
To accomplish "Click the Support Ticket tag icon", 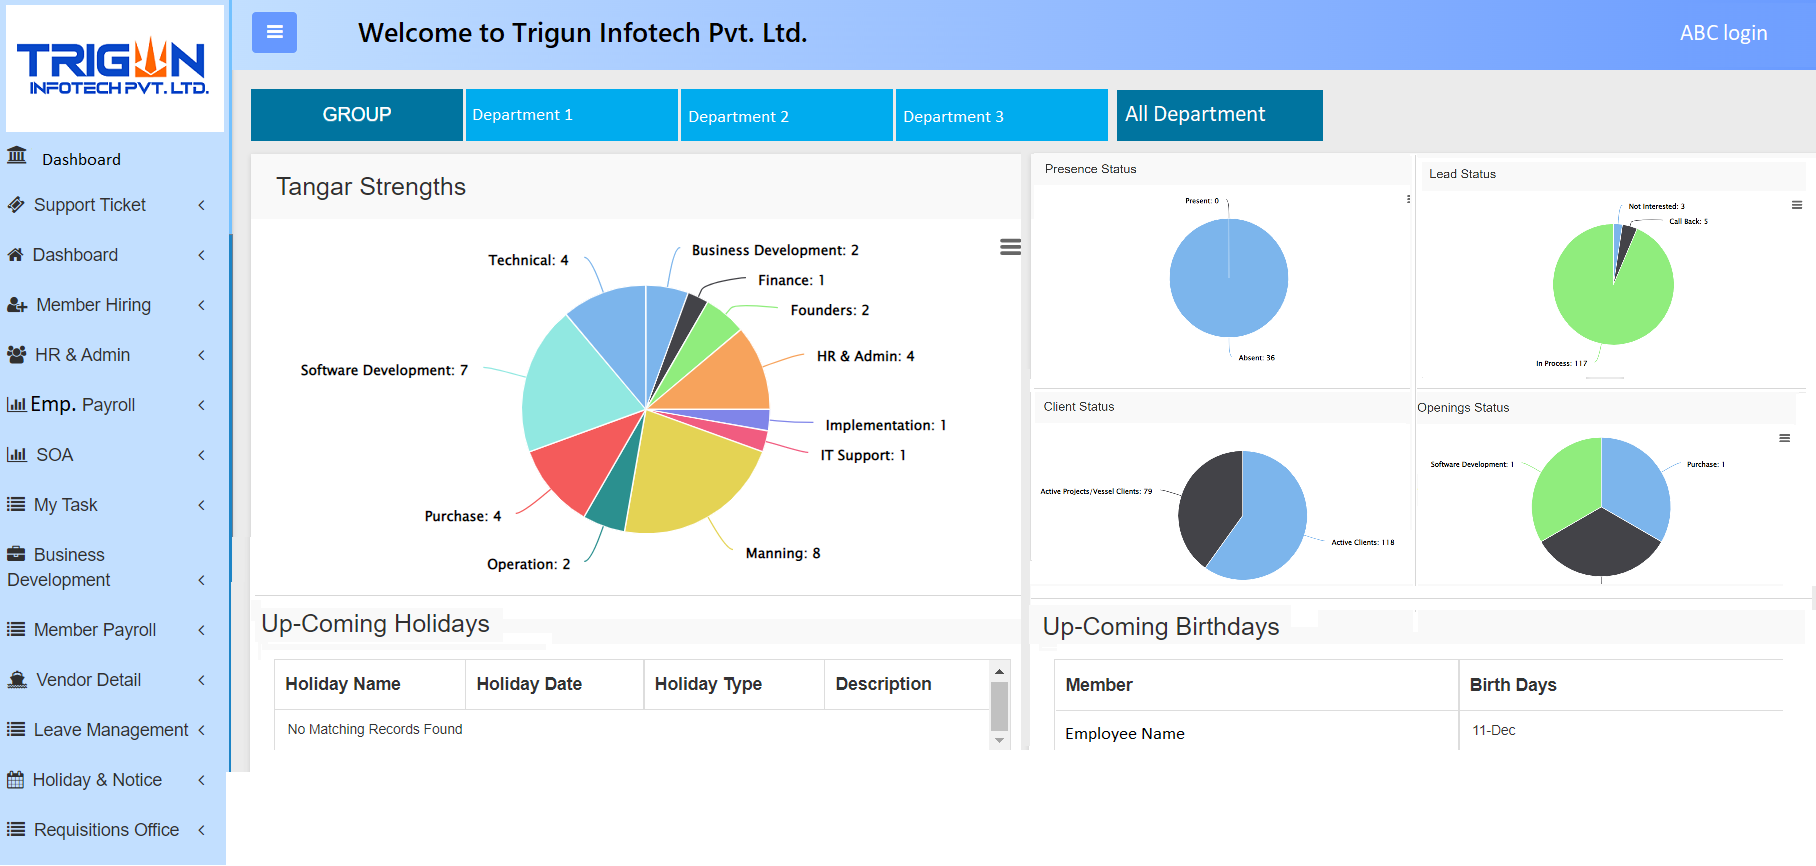I will point(16,205).
